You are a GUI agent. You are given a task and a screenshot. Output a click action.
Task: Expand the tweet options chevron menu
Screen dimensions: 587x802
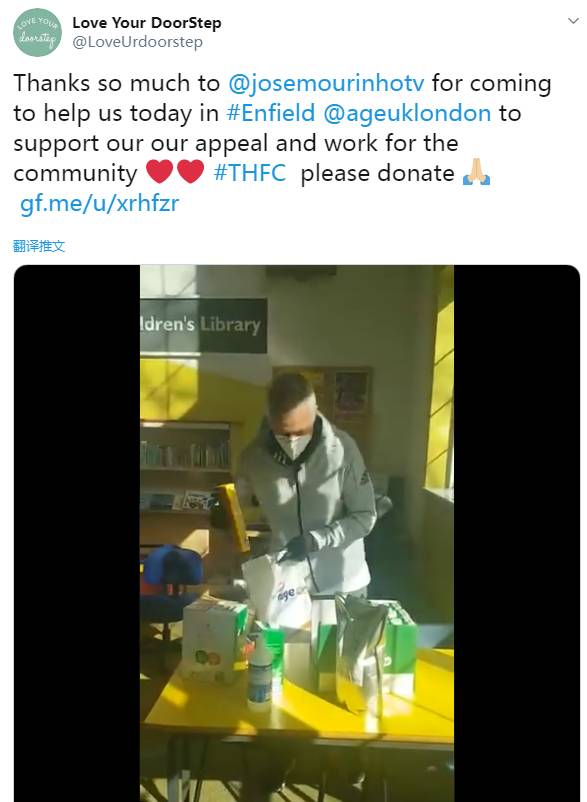[x=574, y=21]
